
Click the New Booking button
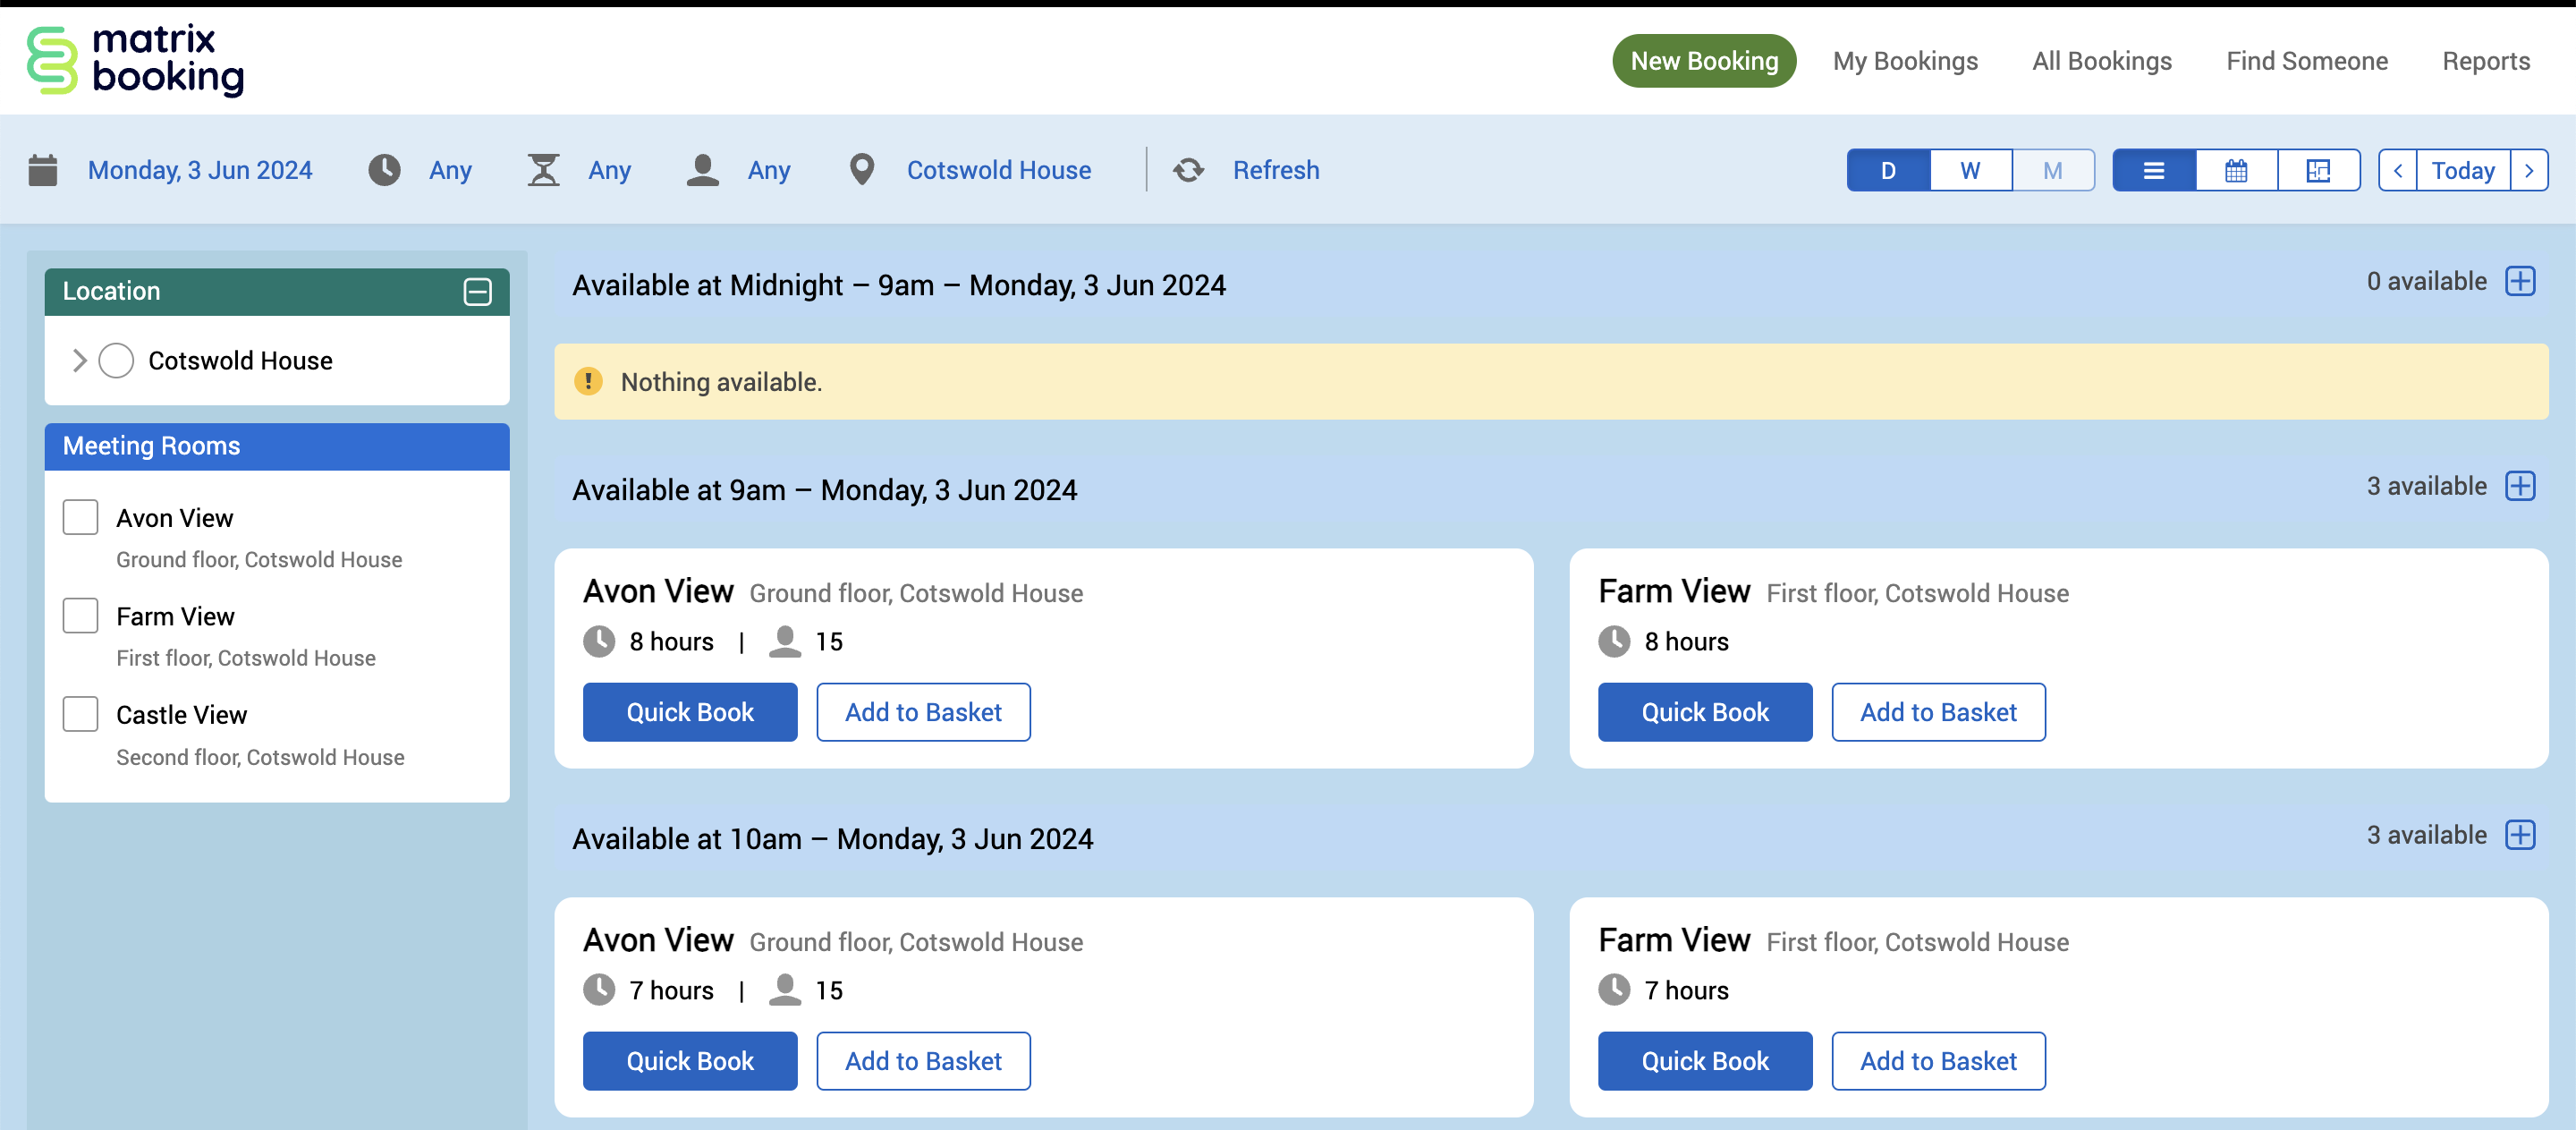[1703, 62]
